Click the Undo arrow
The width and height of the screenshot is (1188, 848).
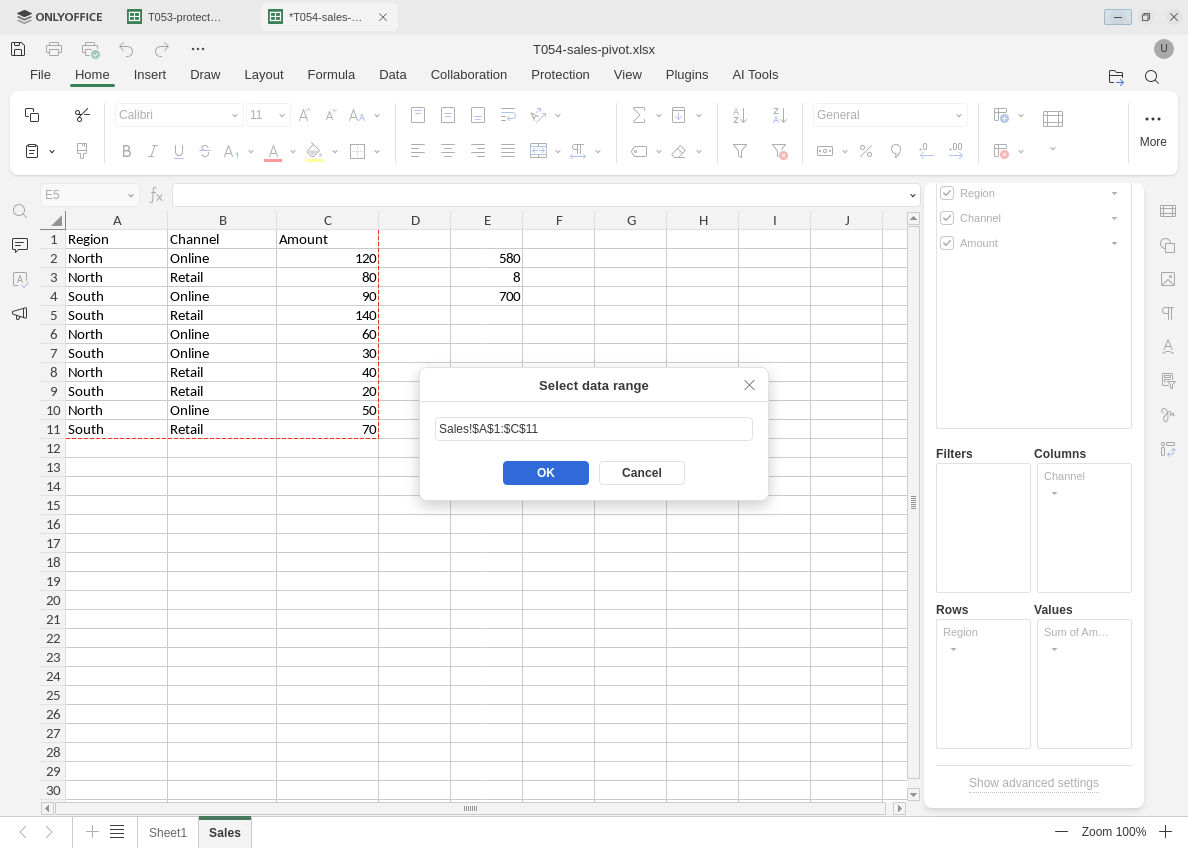(x=126, y=49)
